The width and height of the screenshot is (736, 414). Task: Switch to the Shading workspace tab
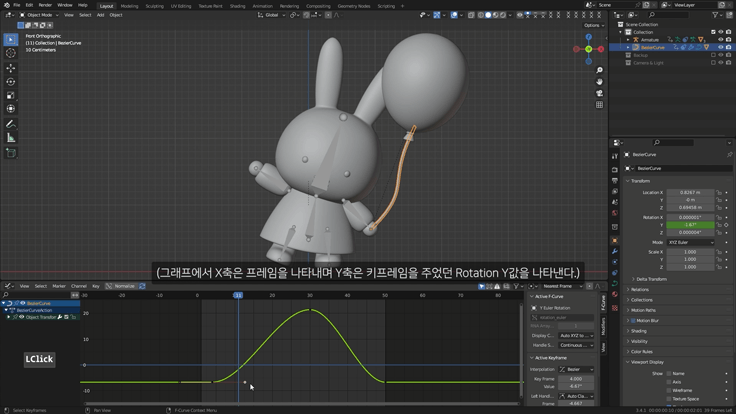pos(238,6)
